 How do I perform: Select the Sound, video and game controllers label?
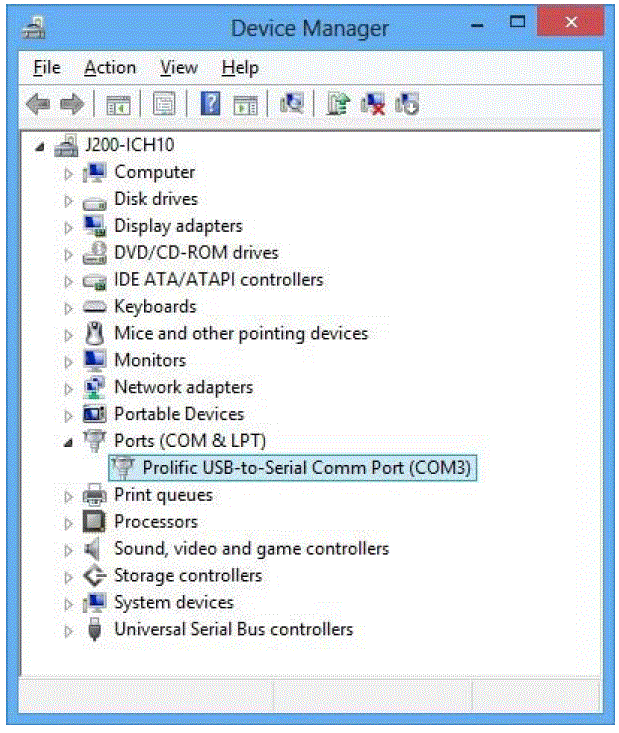click(x=252, y=549)
